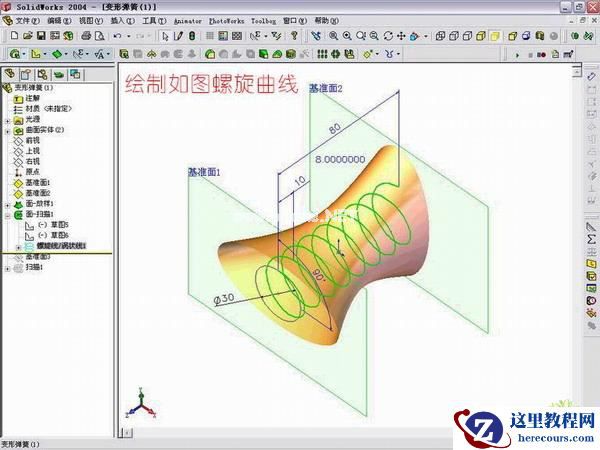Viewport: 600px width, 450px height.
Task: Click the Linear Pattern icon
Action: 322,54
